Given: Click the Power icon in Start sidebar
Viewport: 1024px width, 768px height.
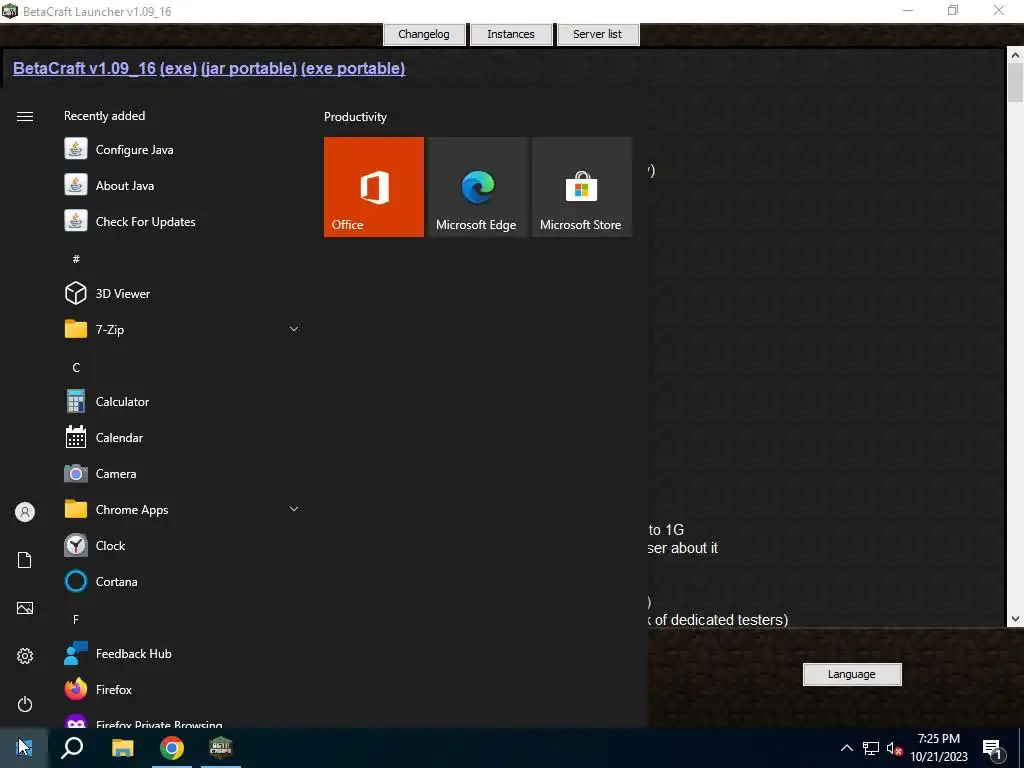Looking at the screenshot, I should click(x=25, y=704).
